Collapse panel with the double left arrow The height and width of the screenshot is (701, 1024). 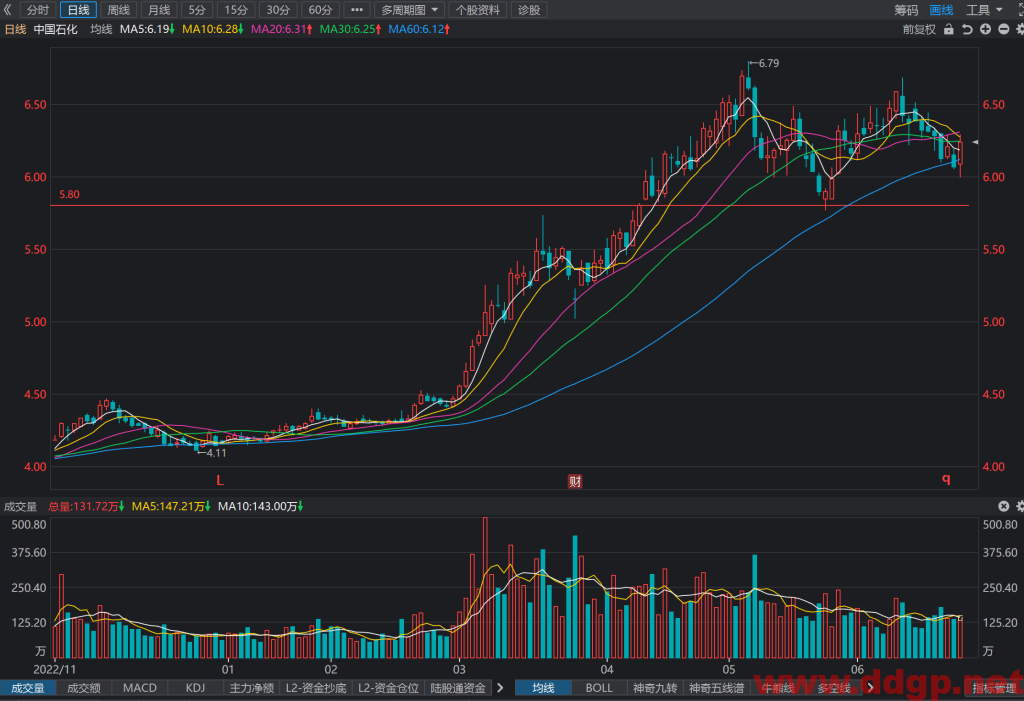(7, 10)
